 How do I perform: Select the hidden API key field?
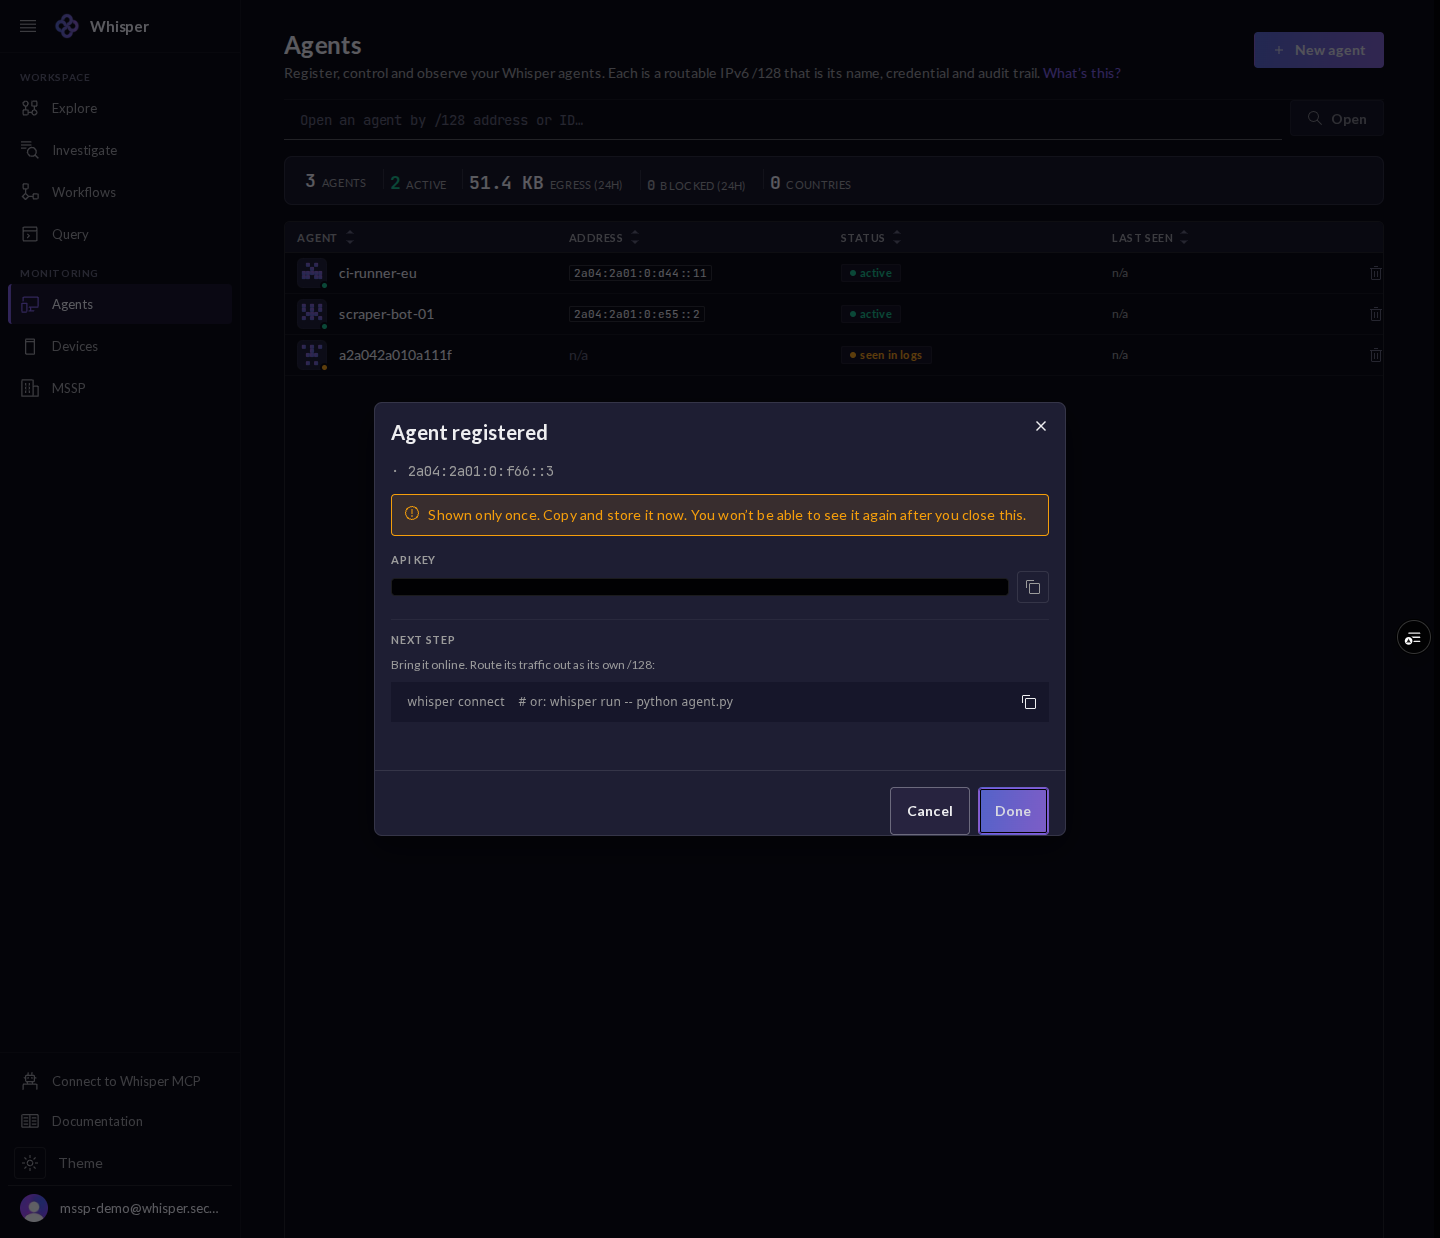coord(700,587)
